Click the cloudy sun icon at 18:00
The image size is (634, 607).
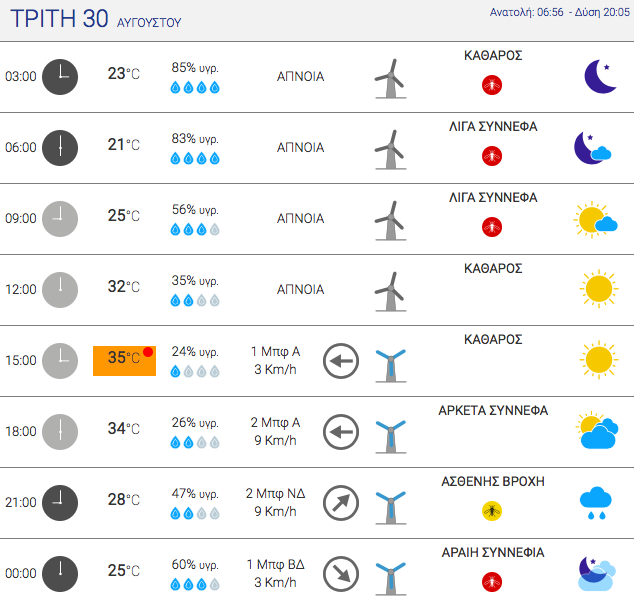pos(597,430)
